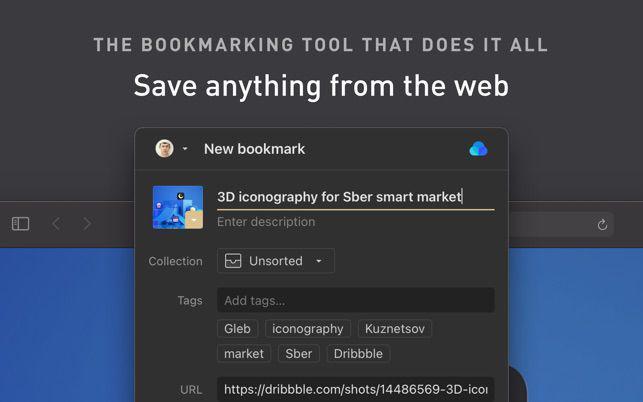
Task: Click the Tags label text
Action: coord(190,300)
